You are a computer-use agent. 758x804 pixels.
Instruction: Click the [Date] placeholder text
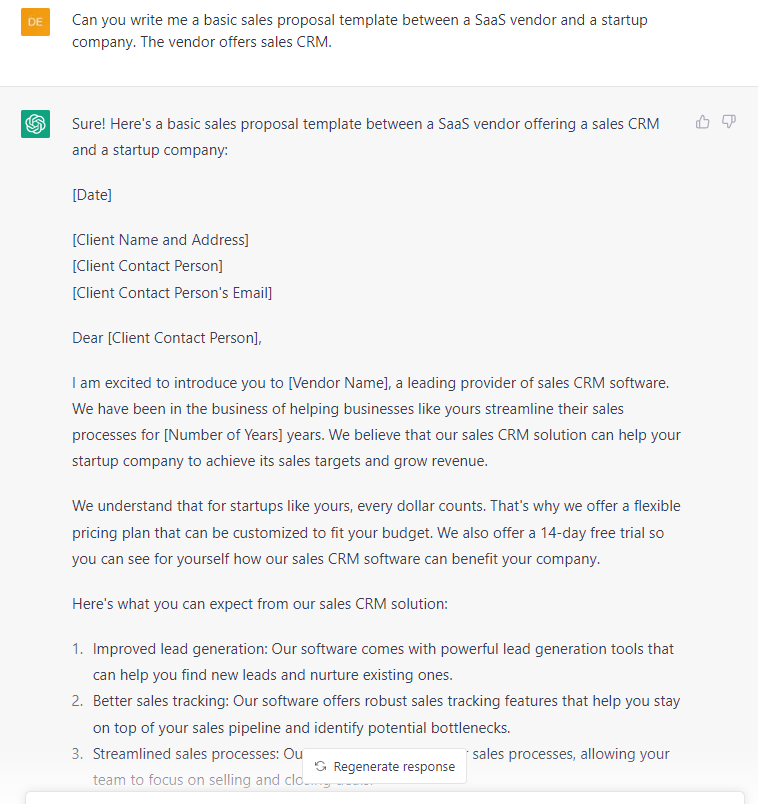tap(92, 195)
